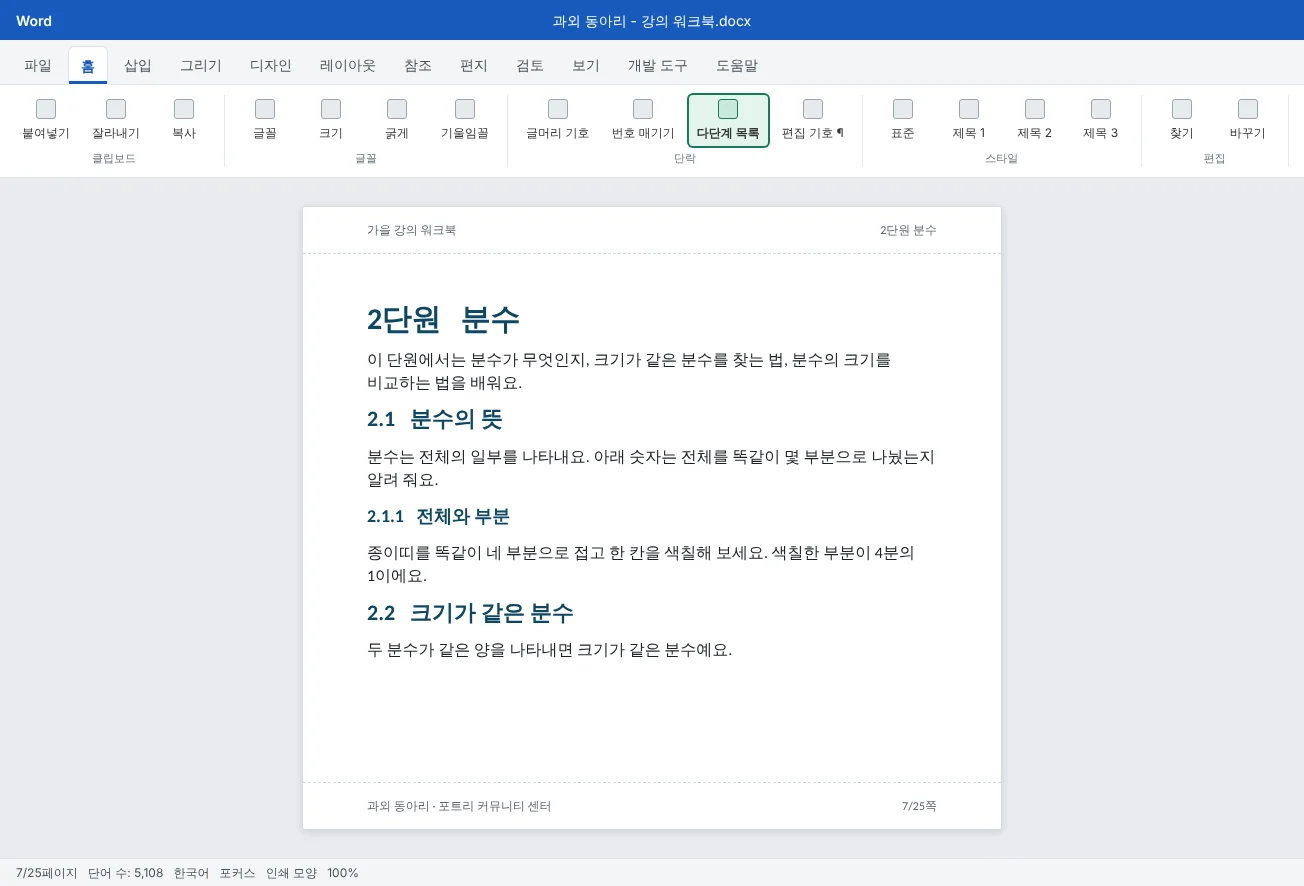Open the 글꼴 font tool in the ribbon

(265, 120)
